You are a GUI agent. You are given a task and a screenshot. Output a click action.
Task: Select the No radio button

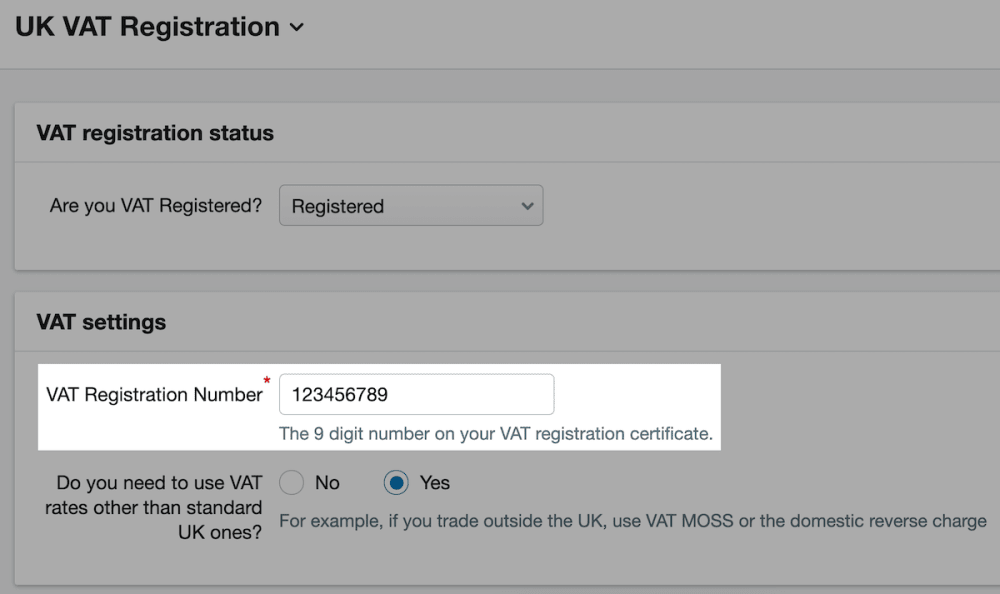(x=291, y=483)
